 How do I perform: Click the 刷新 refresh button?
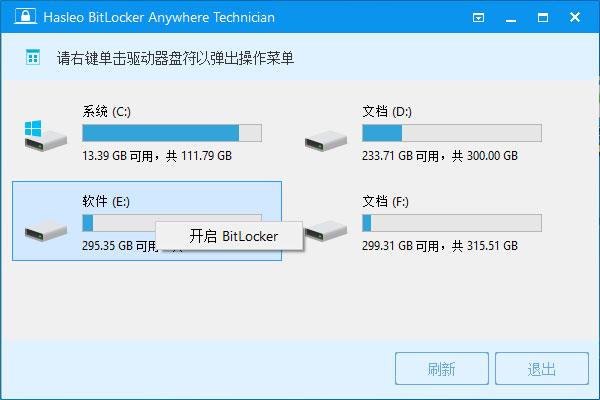[x=441, y=369]
